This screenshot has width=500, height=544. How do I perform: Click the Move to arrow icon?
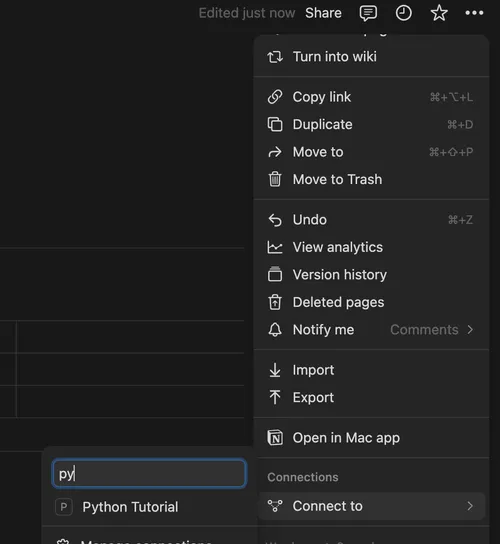(275, 152)
